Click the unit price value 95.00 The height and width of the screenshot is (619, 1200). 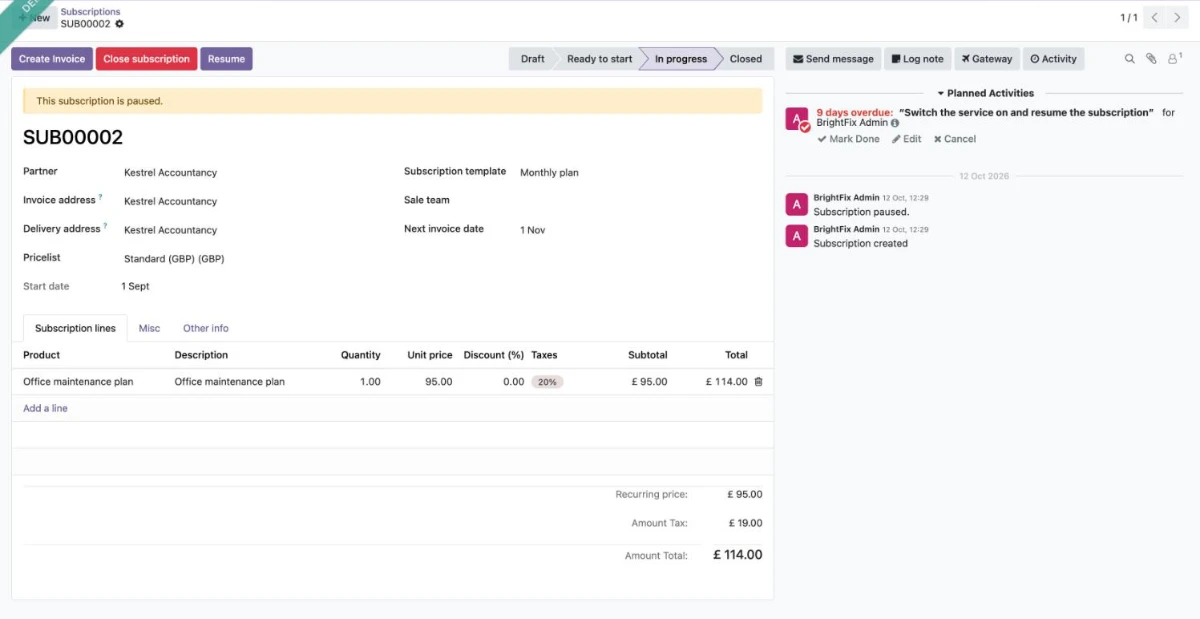pos(438,382)
